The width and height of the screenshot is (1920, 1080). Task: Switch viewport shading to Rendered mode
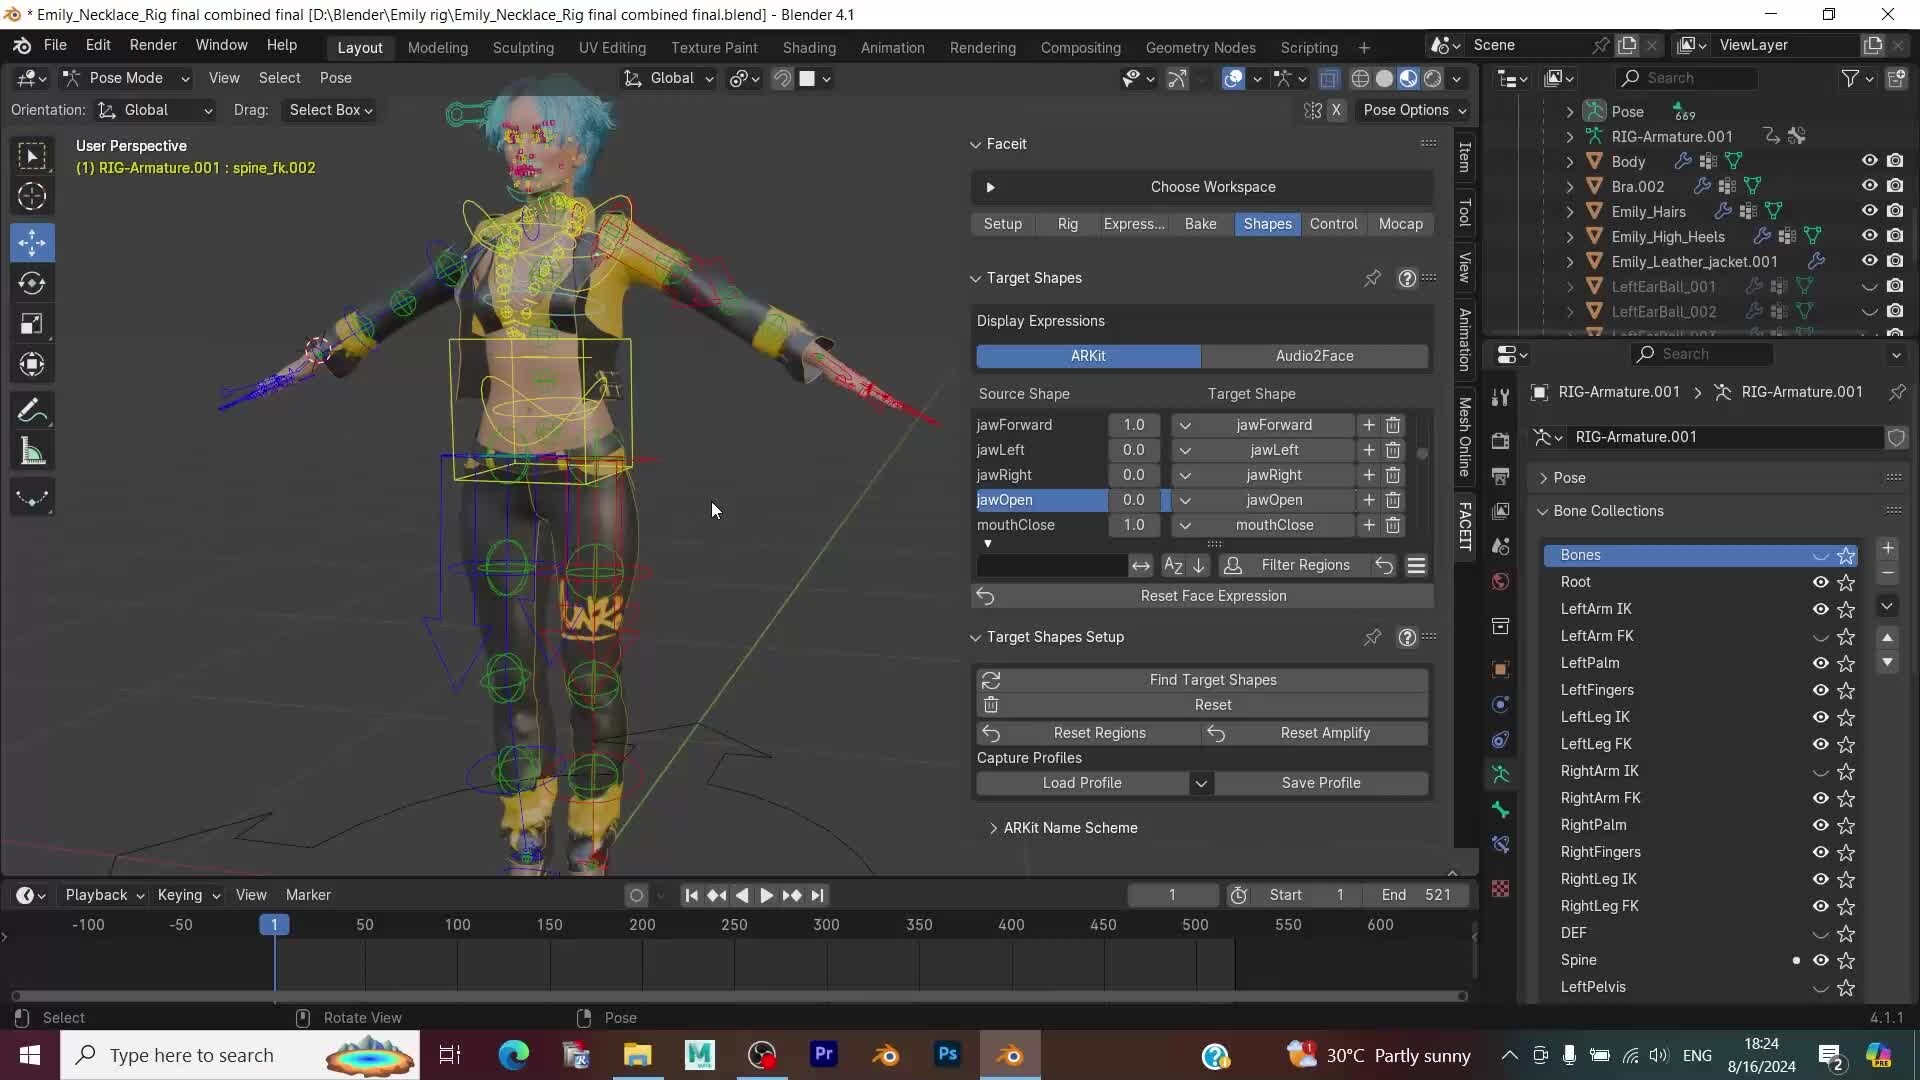[1432, 79]
